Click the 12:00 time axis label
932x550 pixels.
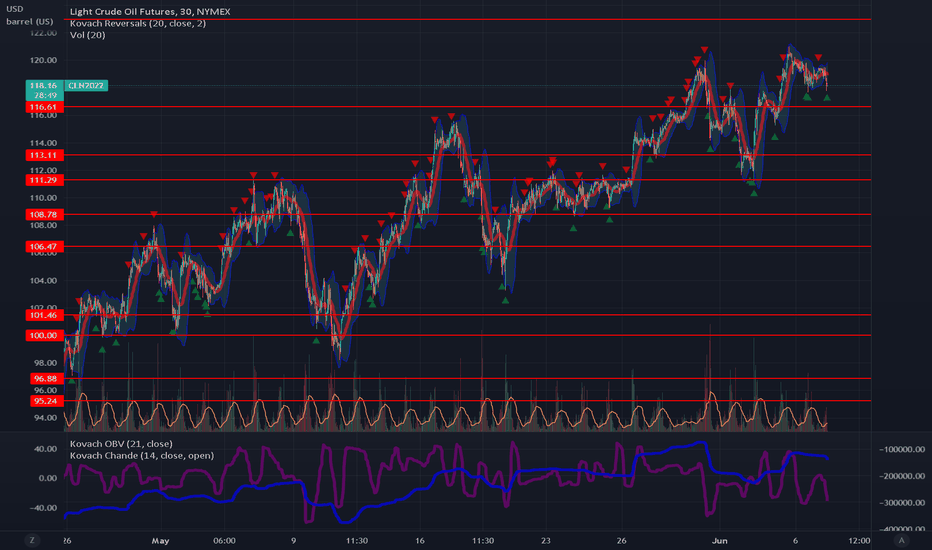pyautogui.click(x=859, y=540)
